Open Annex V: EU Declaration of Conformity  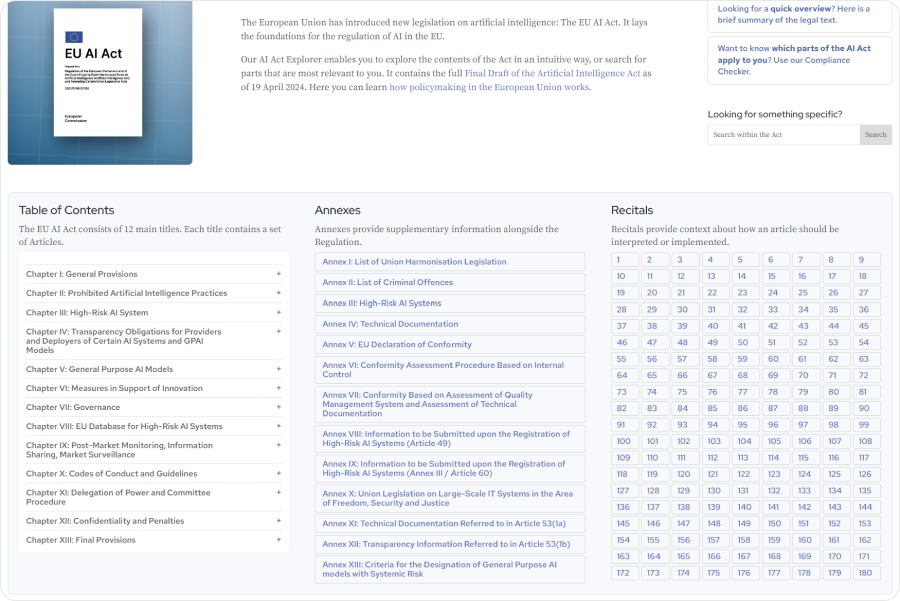pos(450,344)
